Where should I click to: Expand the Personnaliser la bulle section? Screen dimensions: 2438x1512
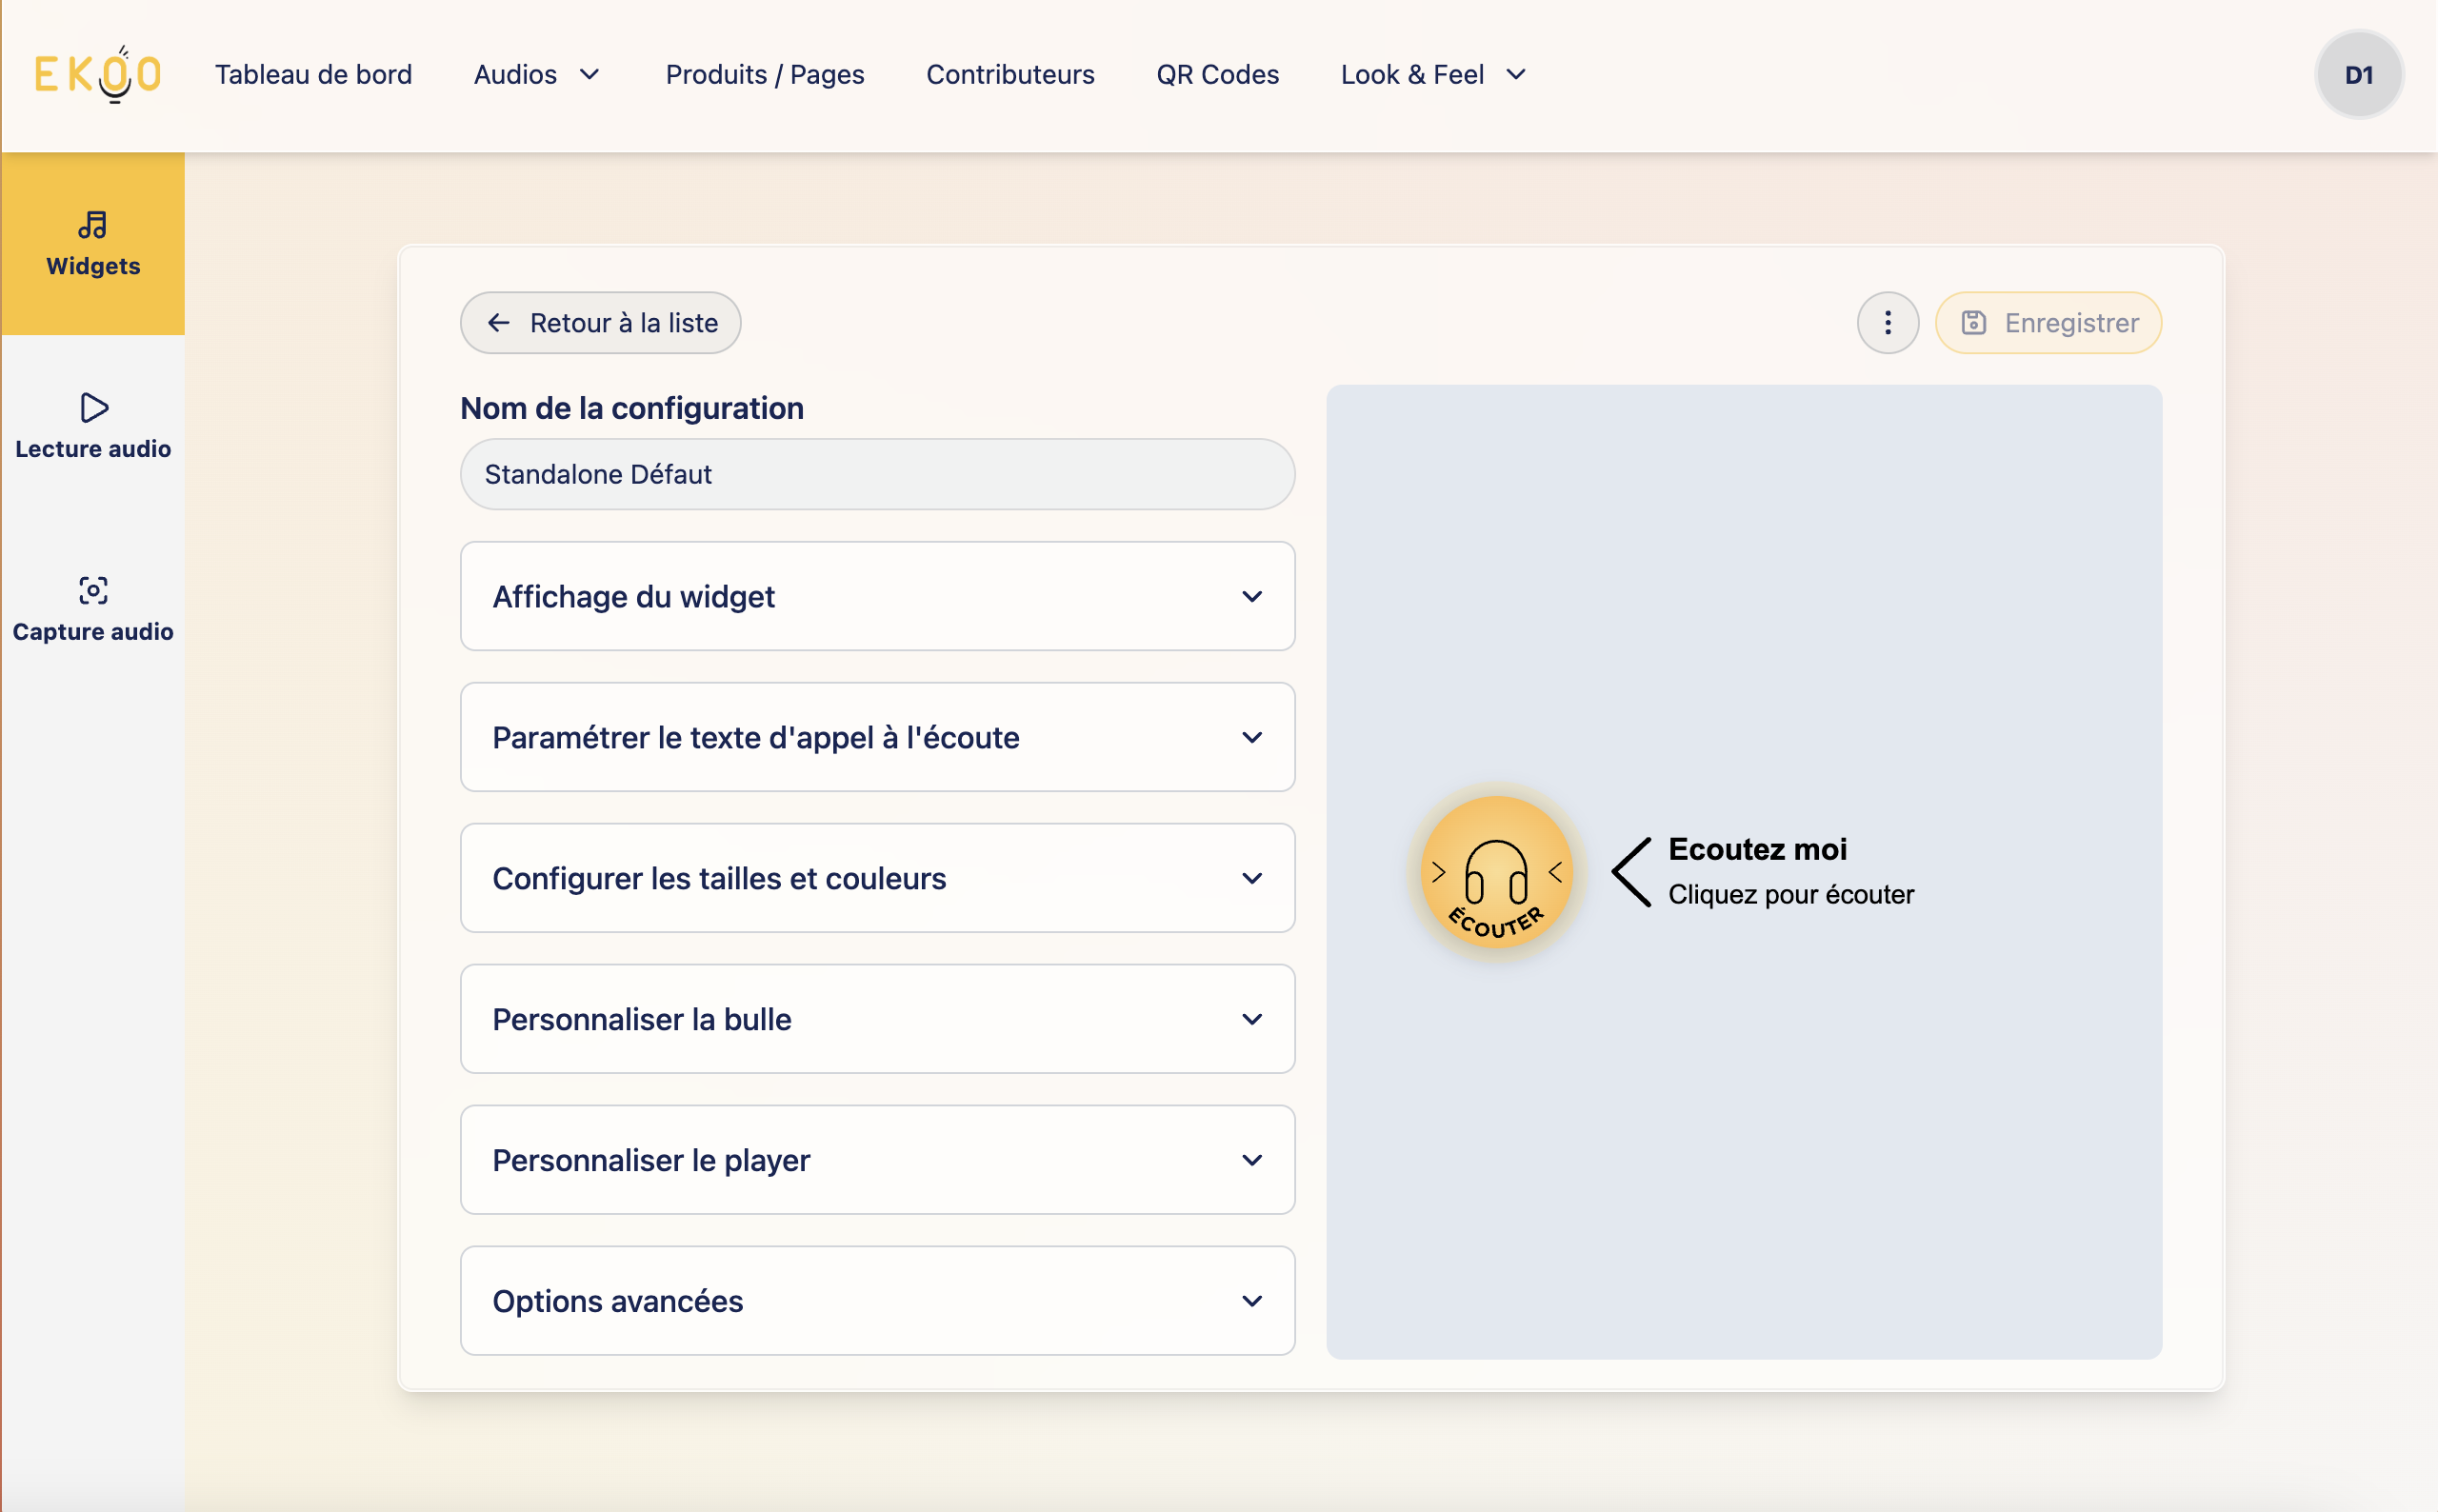pos(877,1020)
